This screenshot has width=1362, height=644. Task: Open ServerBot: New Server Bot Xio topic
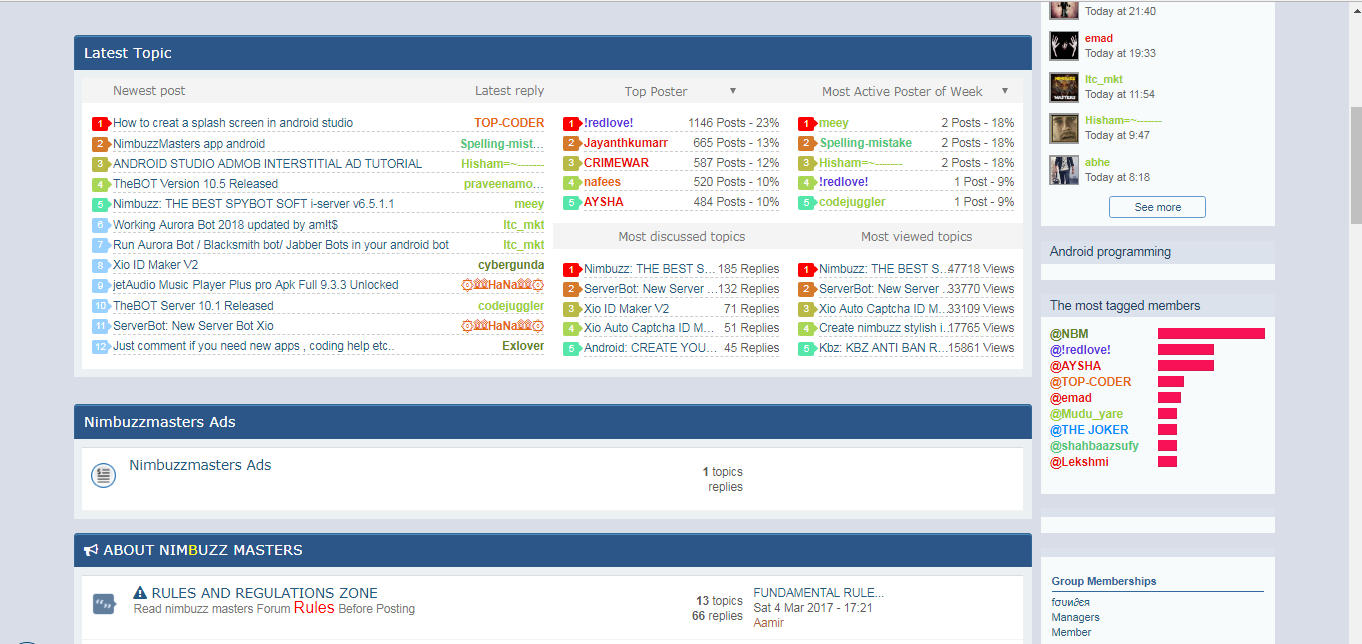tap(193, 326)
